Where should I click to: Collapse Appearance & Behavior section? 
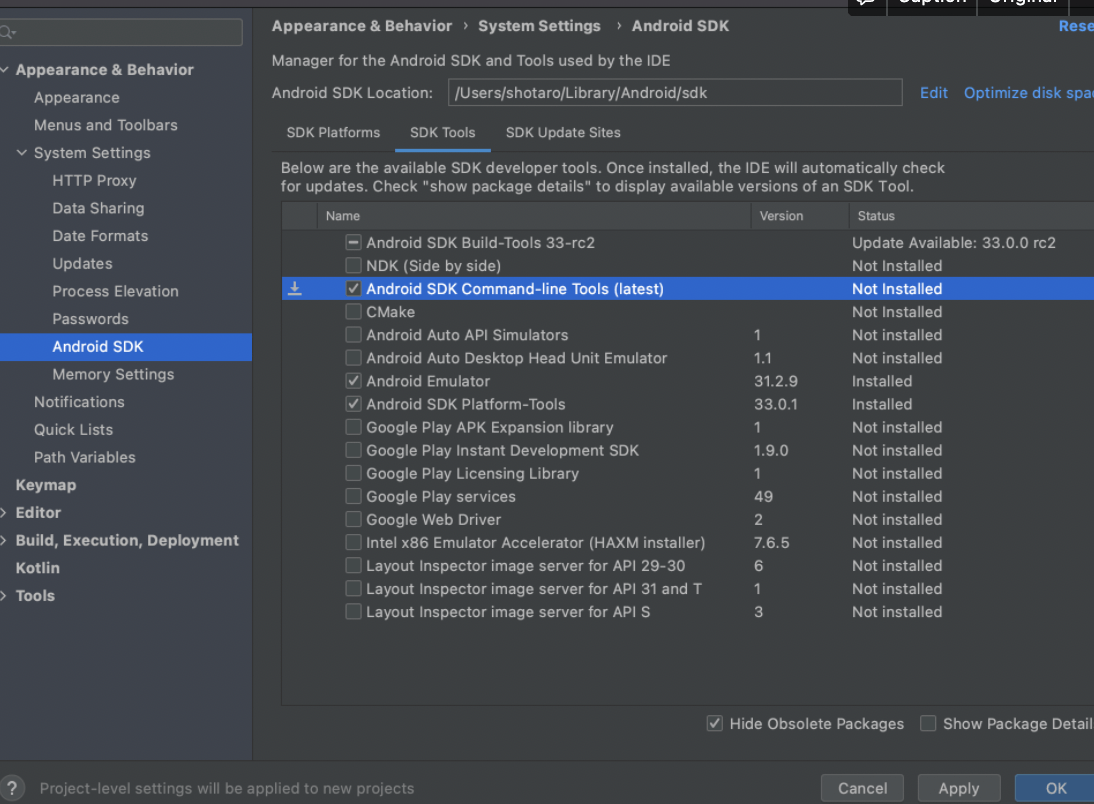(x=5, y=69)
